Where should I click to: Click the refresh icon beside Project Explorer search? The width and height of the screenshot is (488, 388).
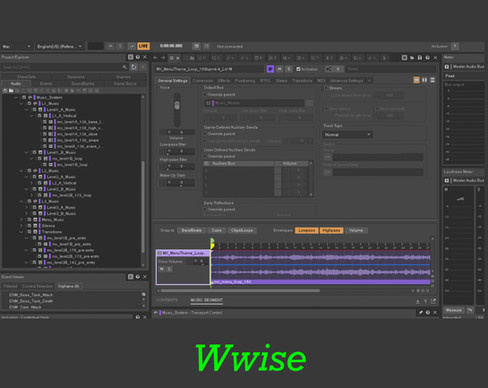click(134, 67)
